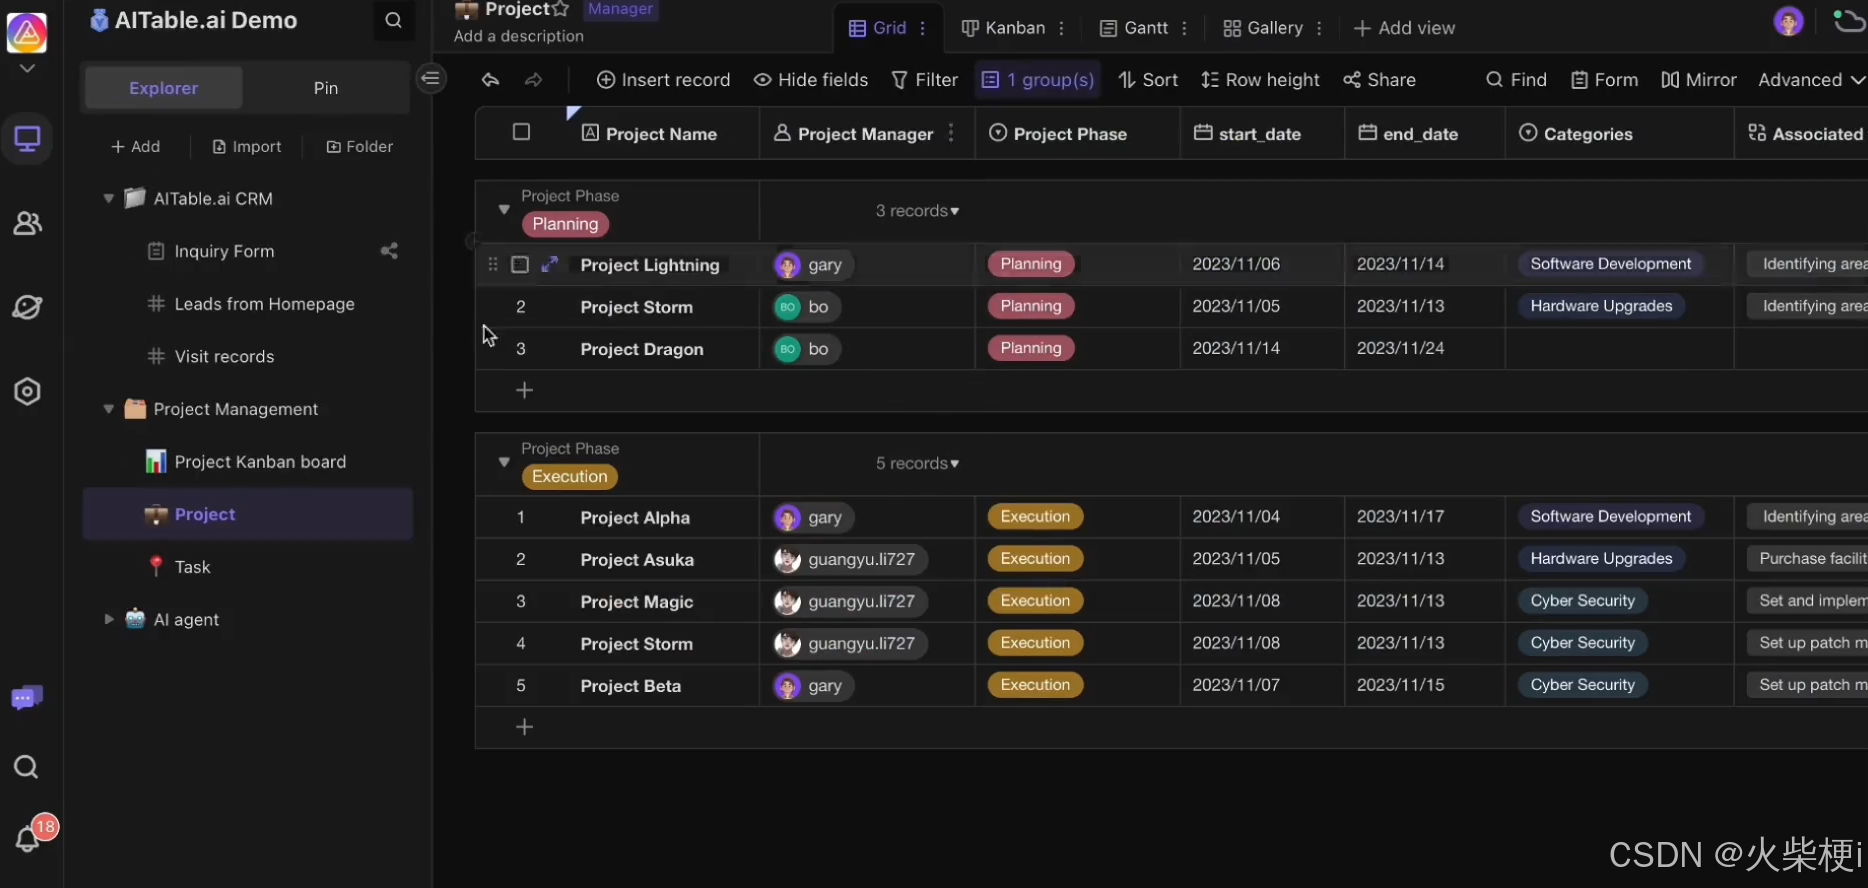This screenshot has height=888, width=1868.
Task: Expand the AI agent folder
Action: pyautogui.click(x=108, y=619)
